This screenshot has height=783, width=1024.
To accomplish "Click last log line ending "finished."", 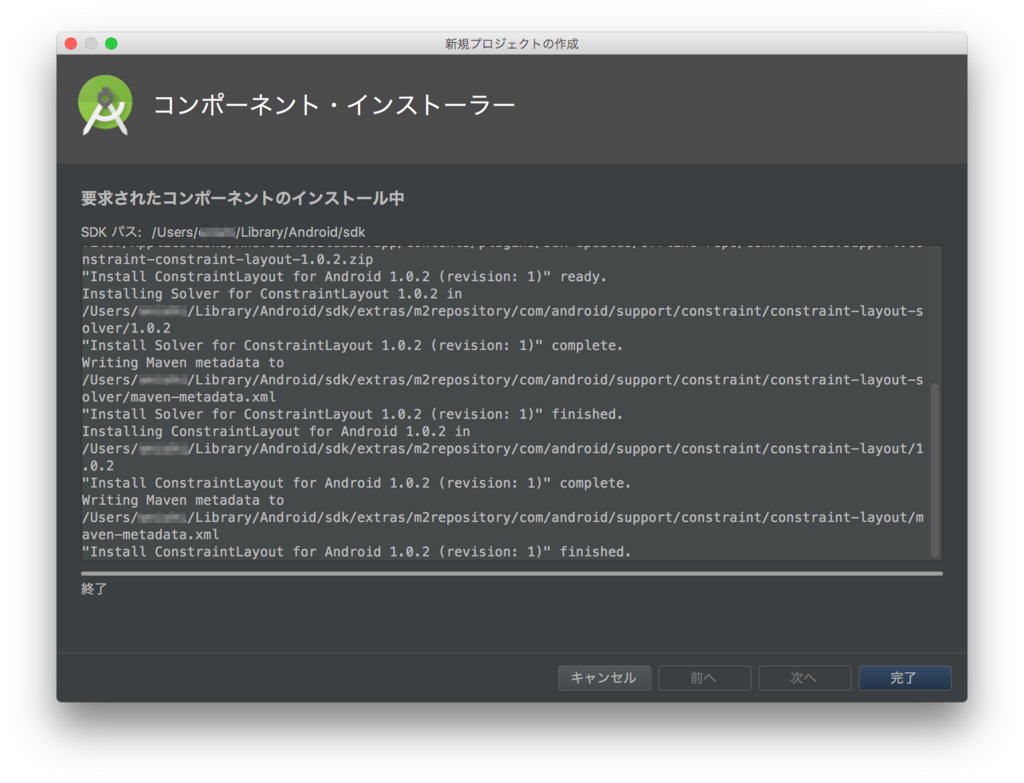I will pos(356,552).
